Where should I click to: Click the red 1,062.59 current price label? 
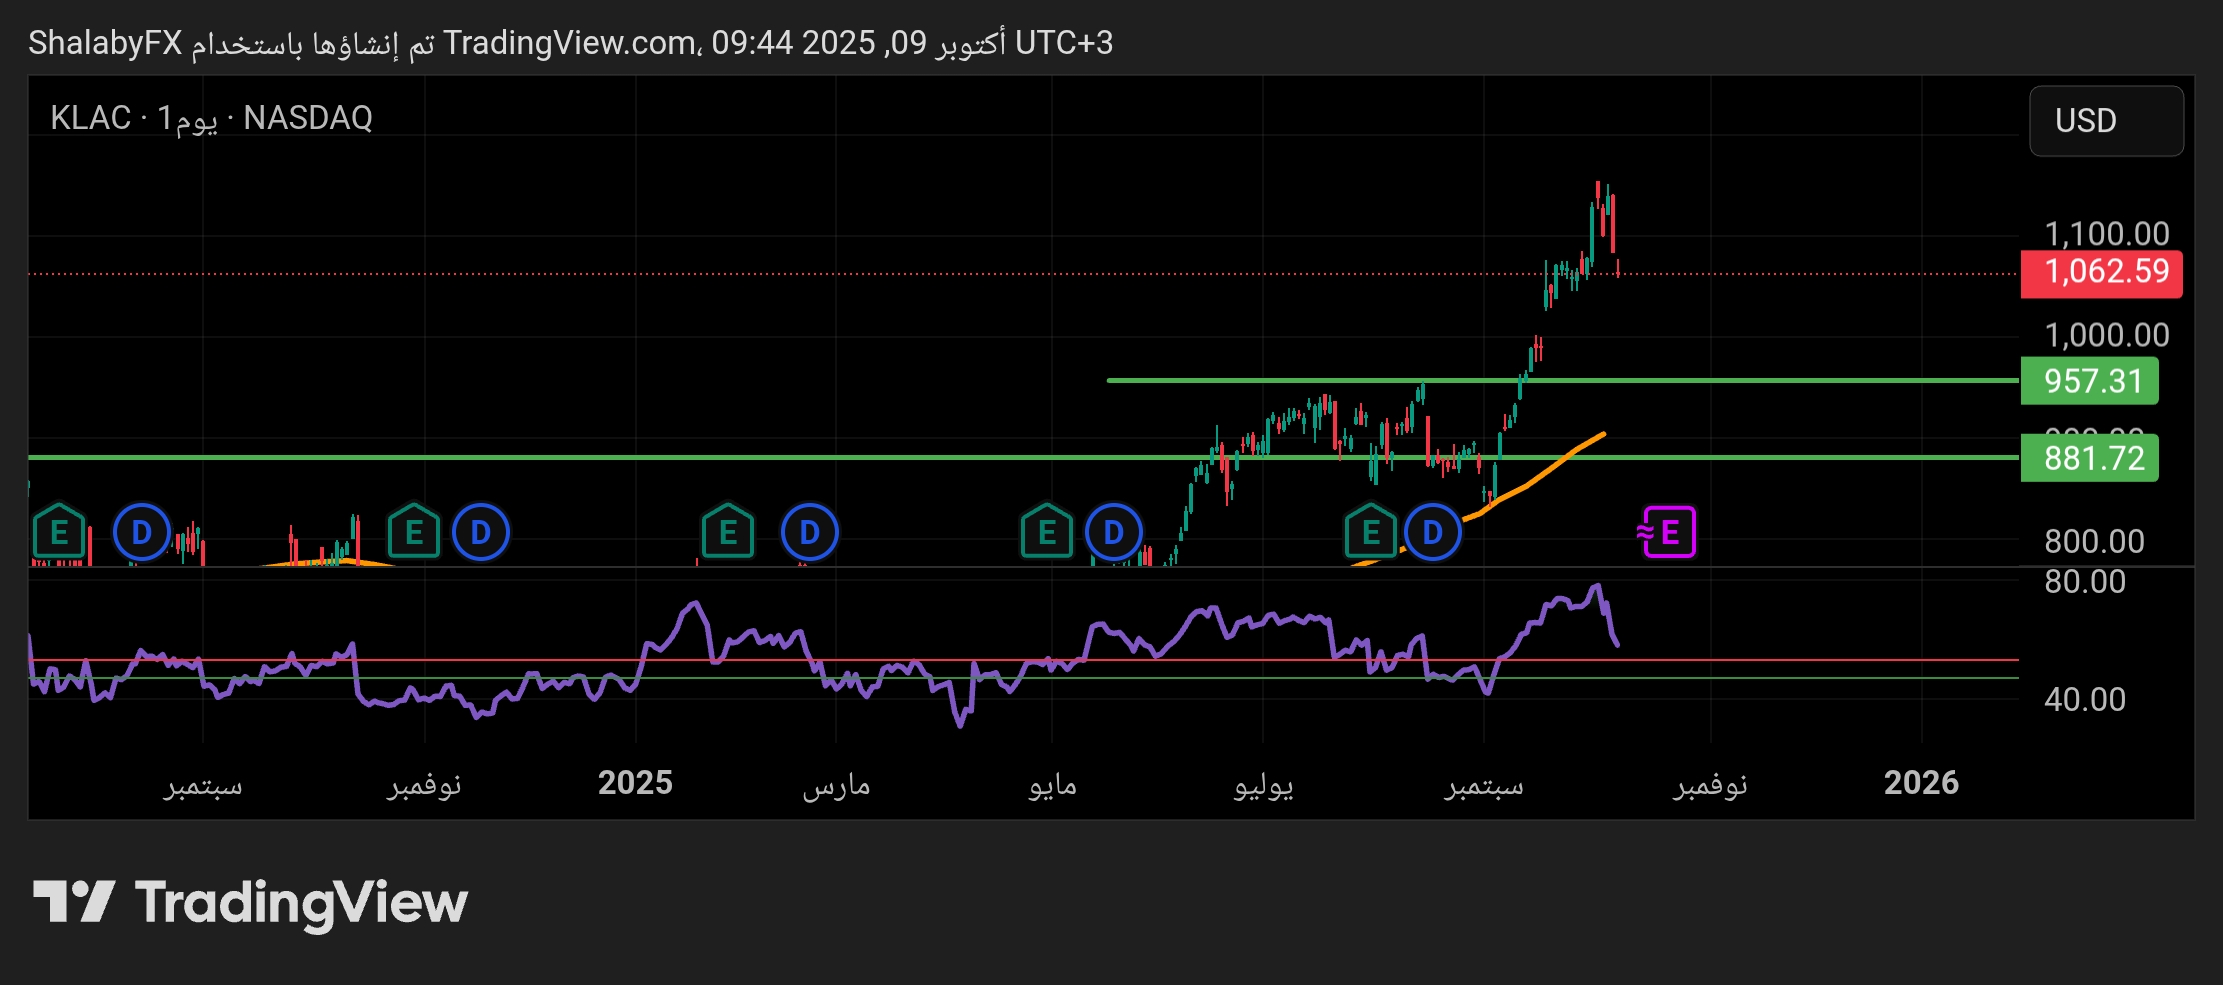[2101, 272]
